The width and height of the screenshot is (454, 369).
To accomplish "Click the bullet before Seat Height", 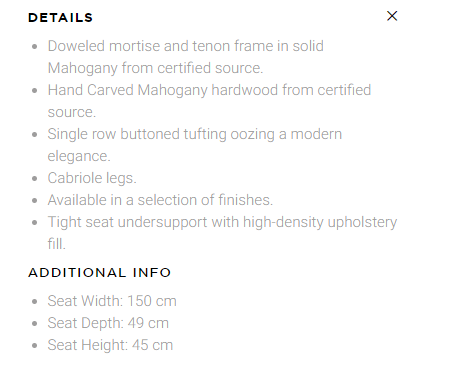I will coord(35,346).
